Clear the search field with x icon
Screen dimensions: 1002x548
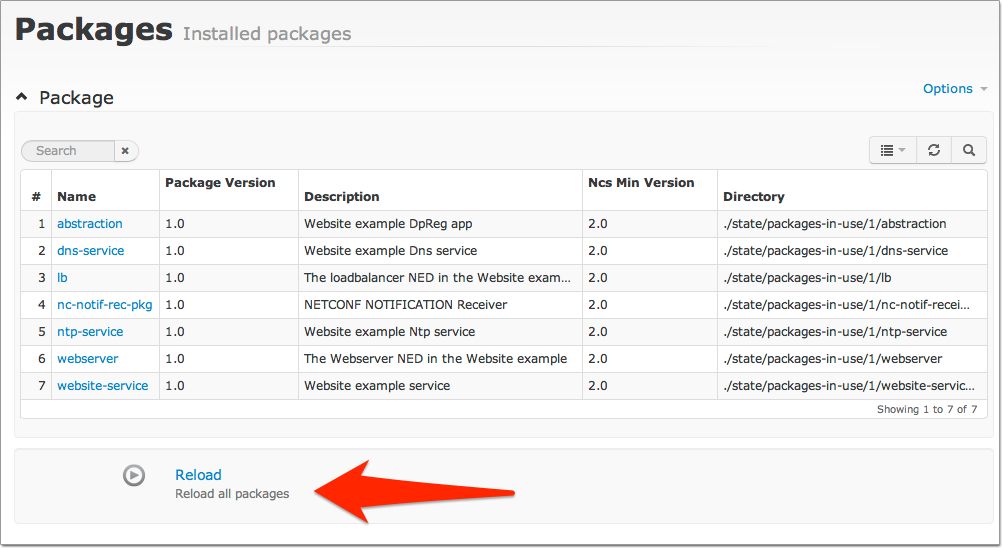tap(125, 151)
